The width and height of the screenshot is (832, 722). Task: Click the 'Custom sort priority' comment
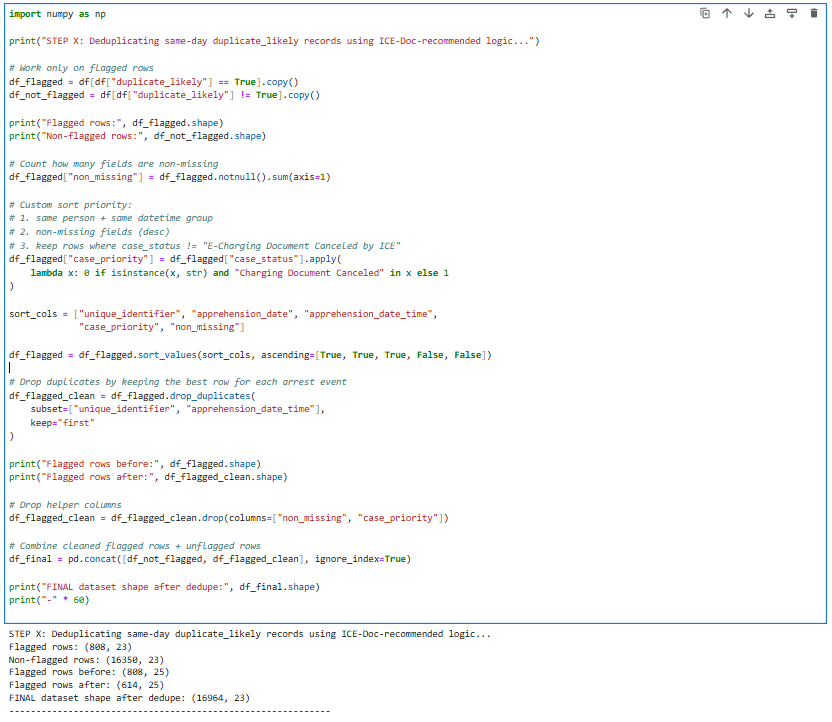click(69, 204)
